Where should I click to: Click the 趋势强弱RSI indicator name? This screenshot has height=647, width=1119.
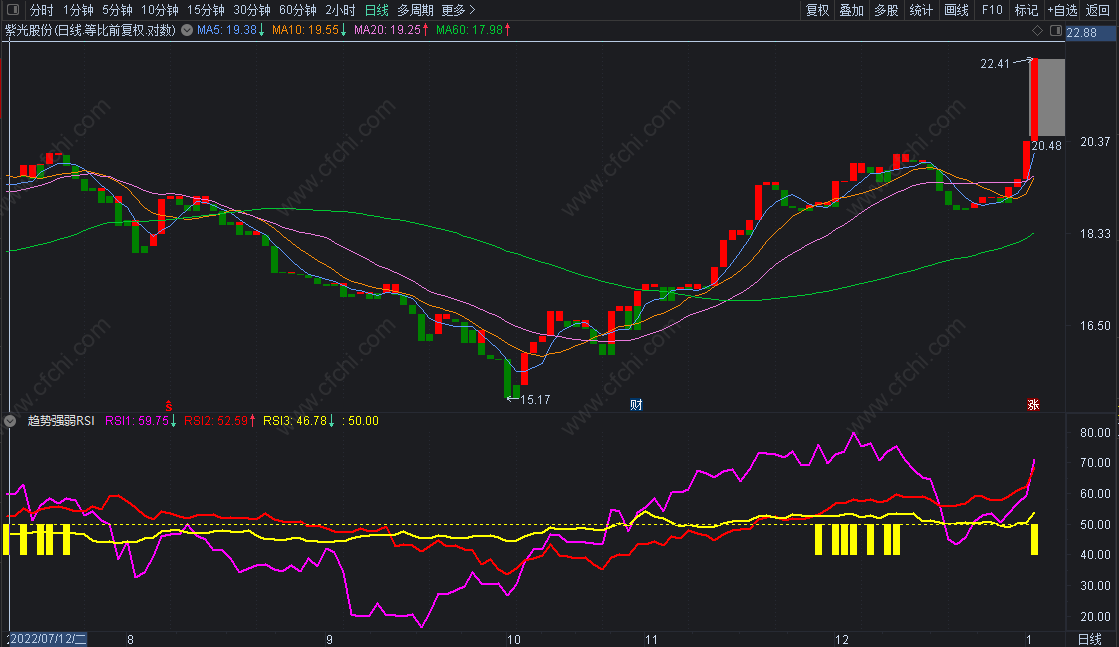pos(61,421)
